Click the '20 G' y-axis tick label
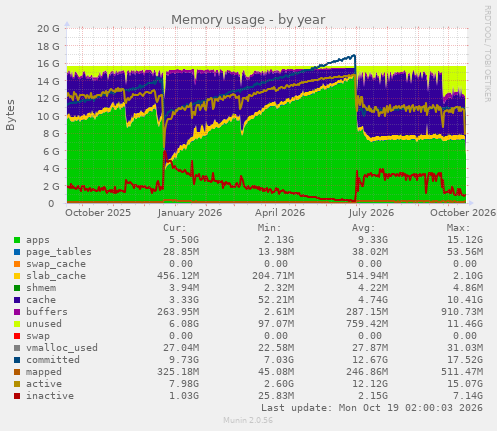This screenshot has height=431, width=497. pos(48,29)
